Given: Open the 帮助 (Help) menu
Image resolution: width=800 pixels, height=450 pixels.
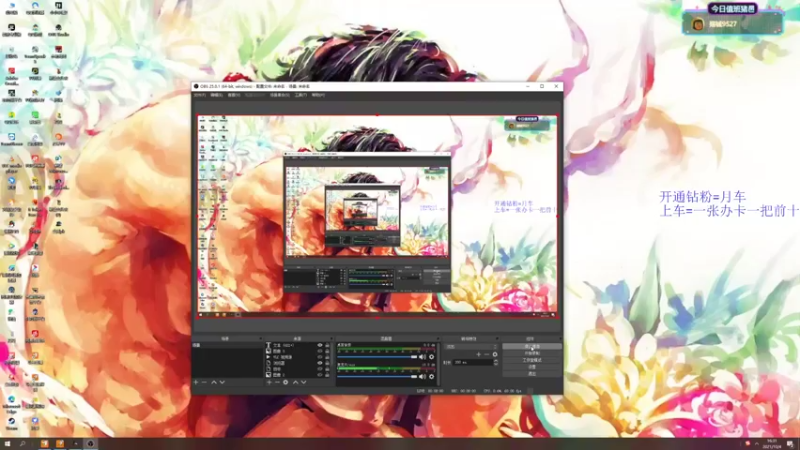Looking at the screenshot, I should pos(318,95).
